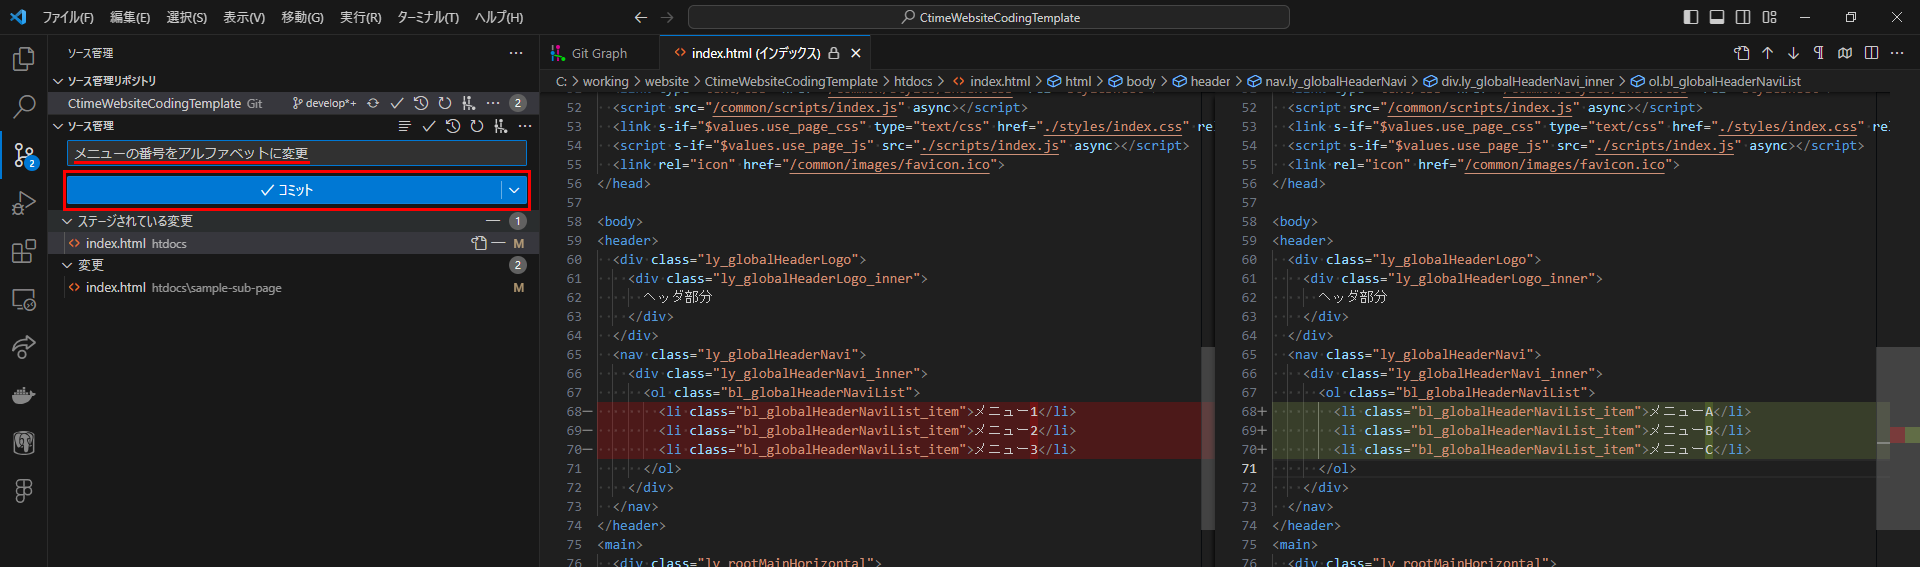This screenshot has width=1920, height=567.
Task: Open the ターミナル(T) menu
Action: pos(427,17)
